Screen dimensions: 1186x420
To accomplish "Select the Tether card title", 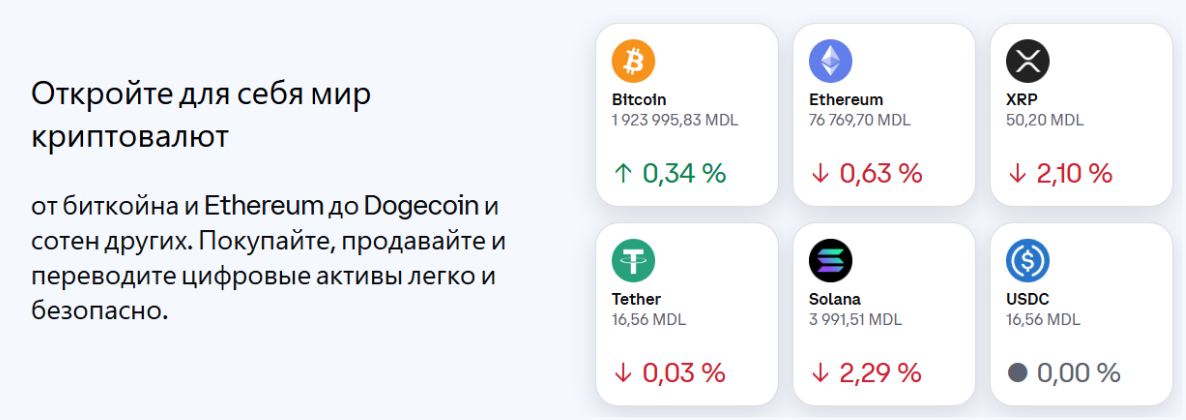I will pyautogui.click(x=636, y=299).
